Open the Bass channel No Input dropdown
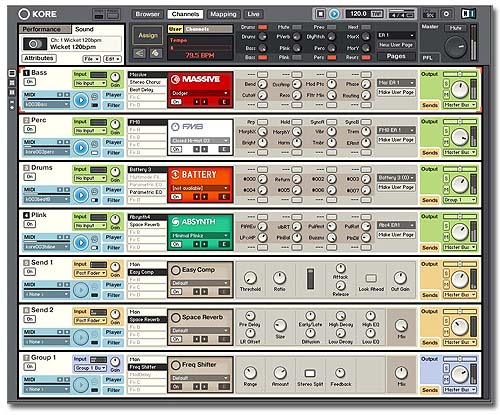Viewport: 500px width, 415px height. coord(90,83)
